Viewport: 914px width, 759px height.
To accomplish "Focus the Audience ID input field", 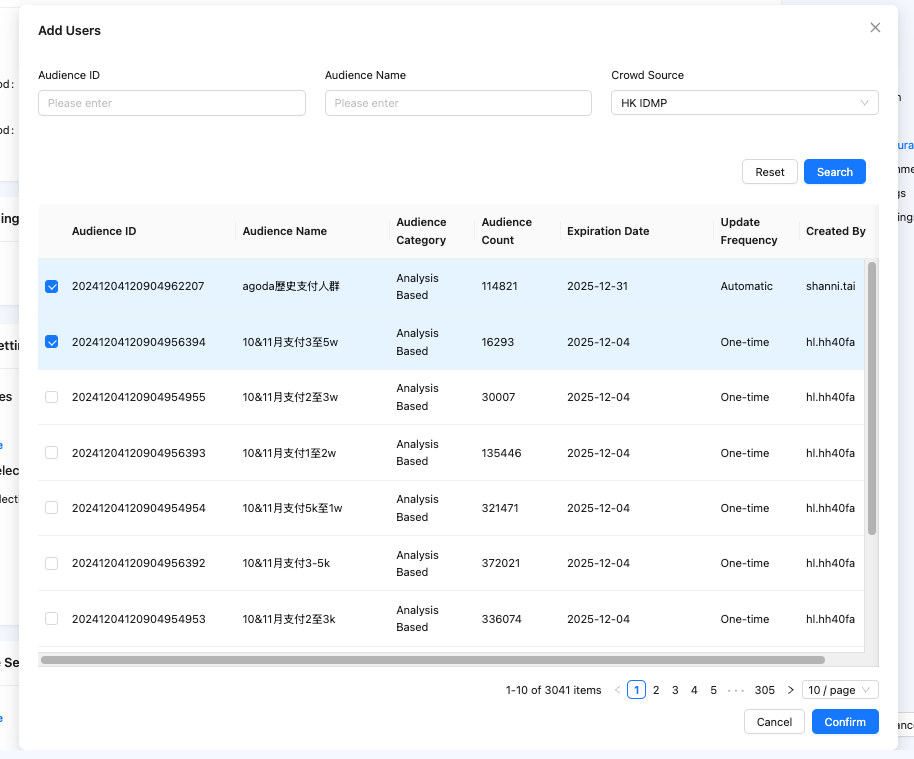I will click(x=172, y=103).
